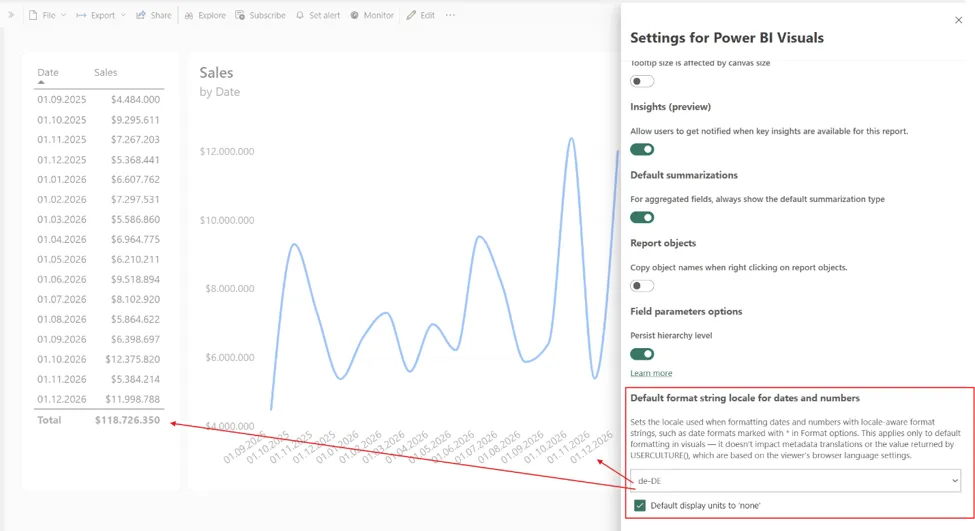Toggle the Default summarizations switch
Screen dimensions: 975x531
642,218
